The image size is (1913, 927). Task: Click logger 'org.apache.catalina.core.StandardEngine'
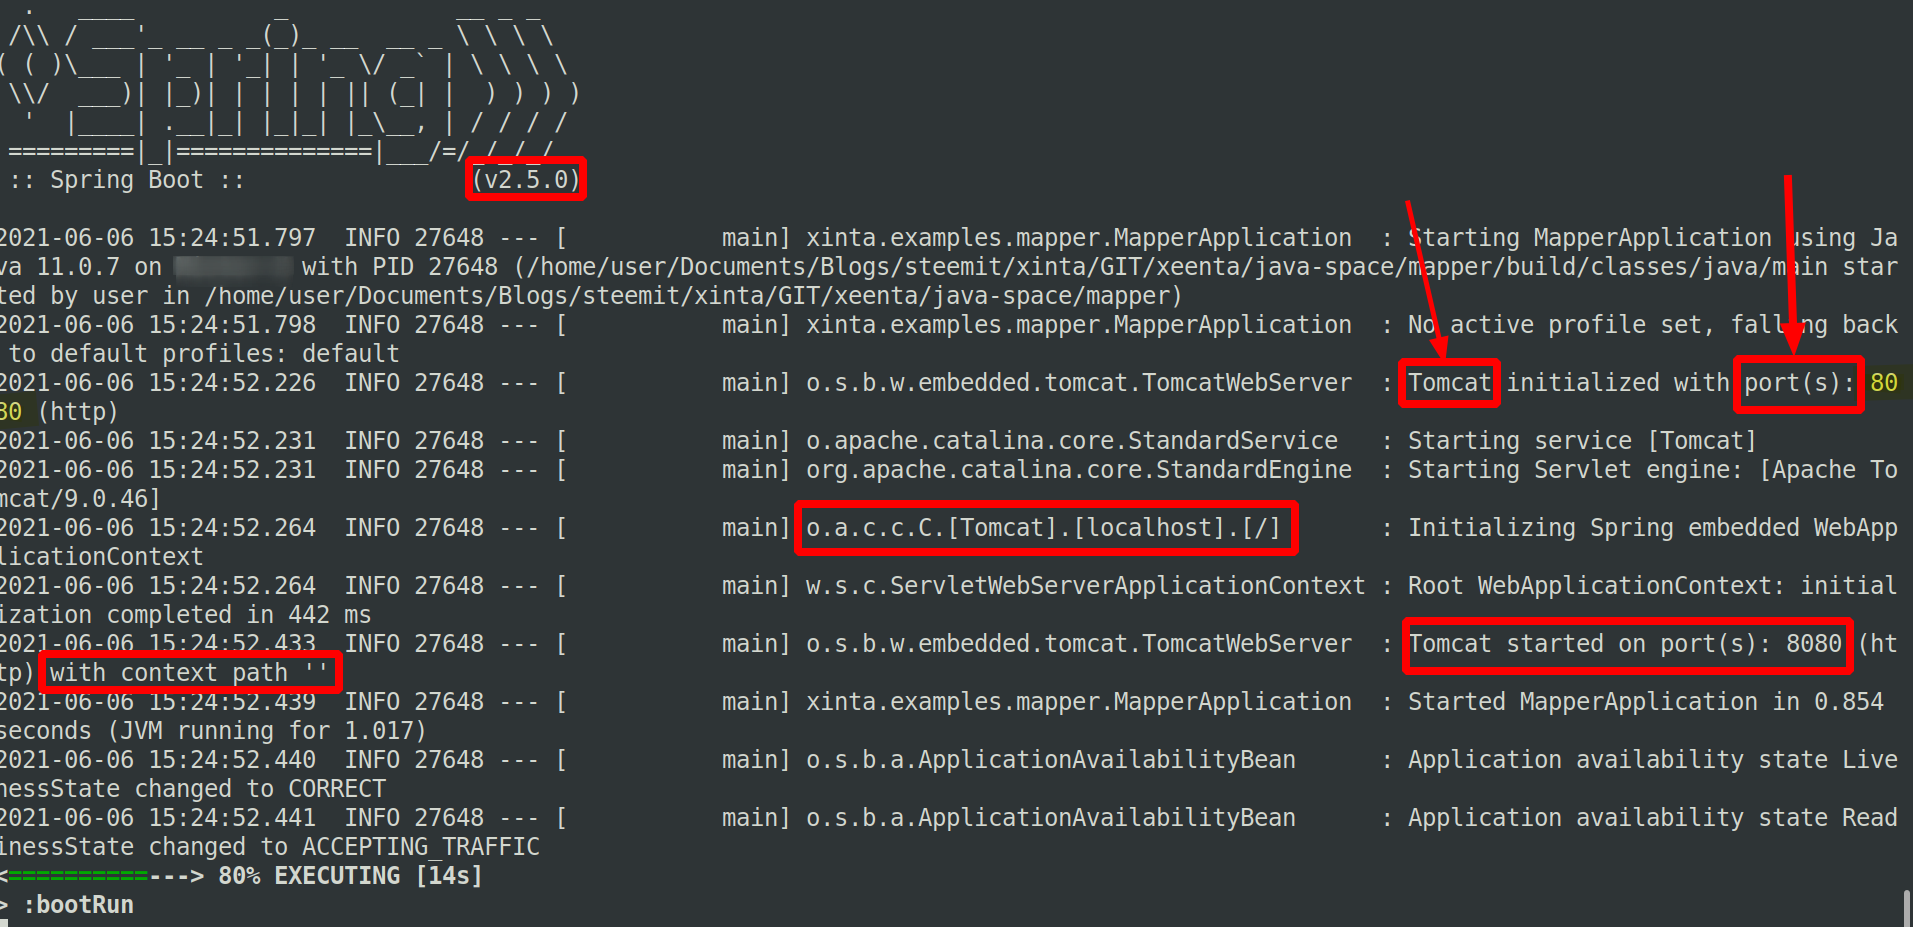pos(1079,470)
